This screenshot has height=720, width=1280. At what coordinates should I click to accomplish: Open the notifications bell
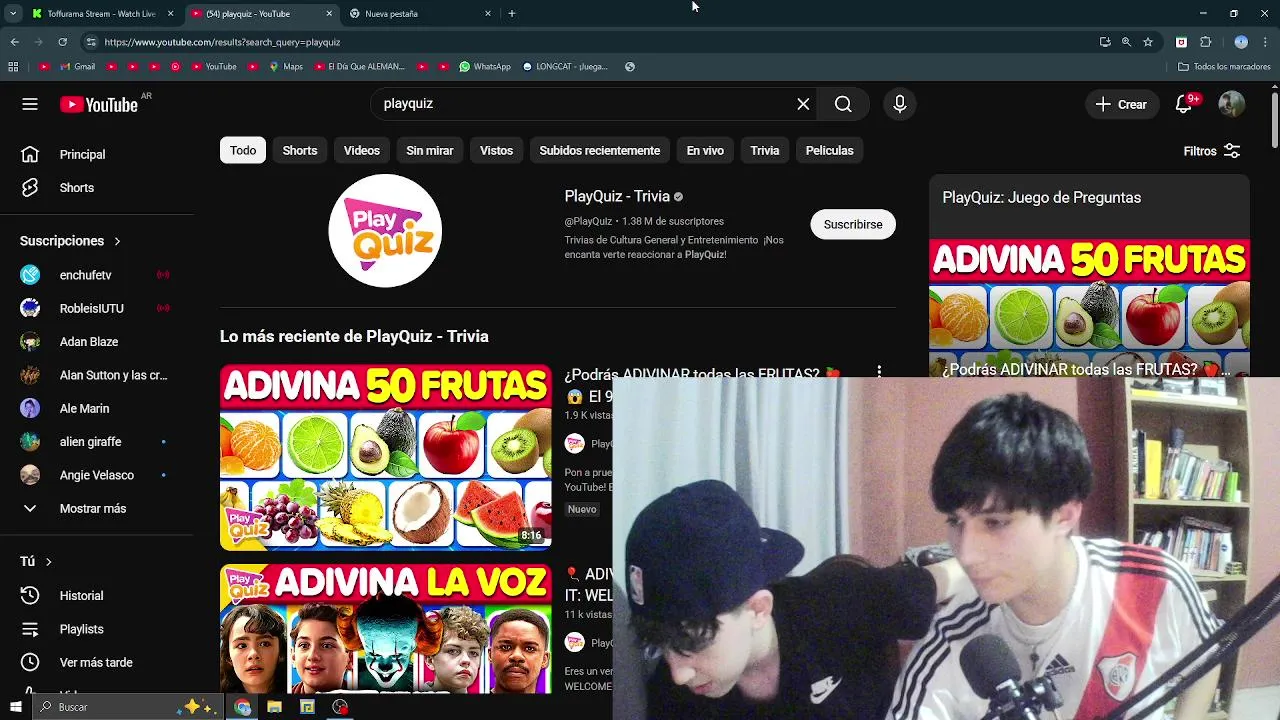[x=1183, y=104]
